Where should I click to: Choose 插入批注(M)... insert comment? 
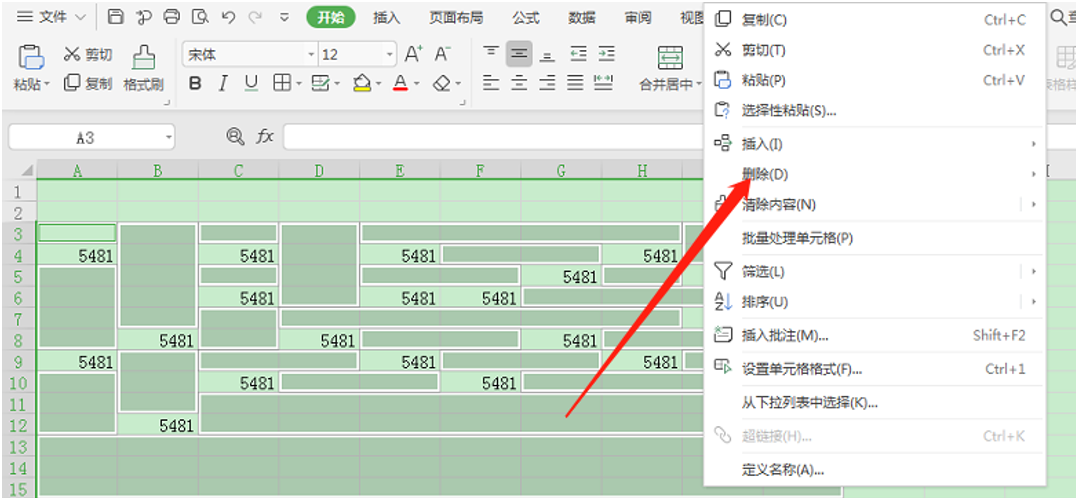point(875,335)
